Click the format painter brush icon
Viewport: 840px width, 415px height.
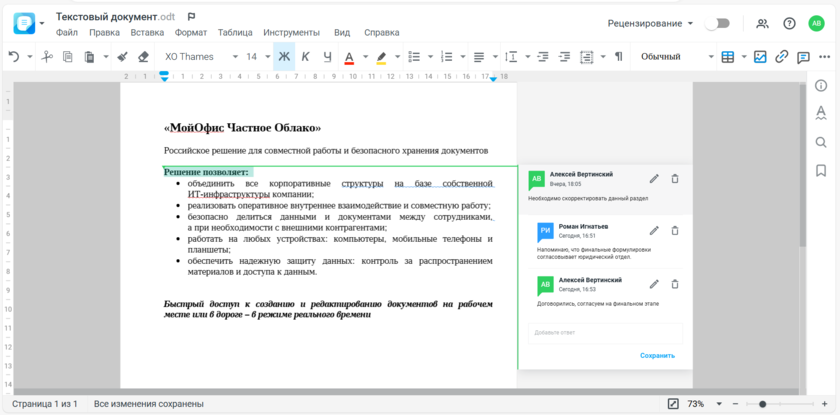coord(122,57)
